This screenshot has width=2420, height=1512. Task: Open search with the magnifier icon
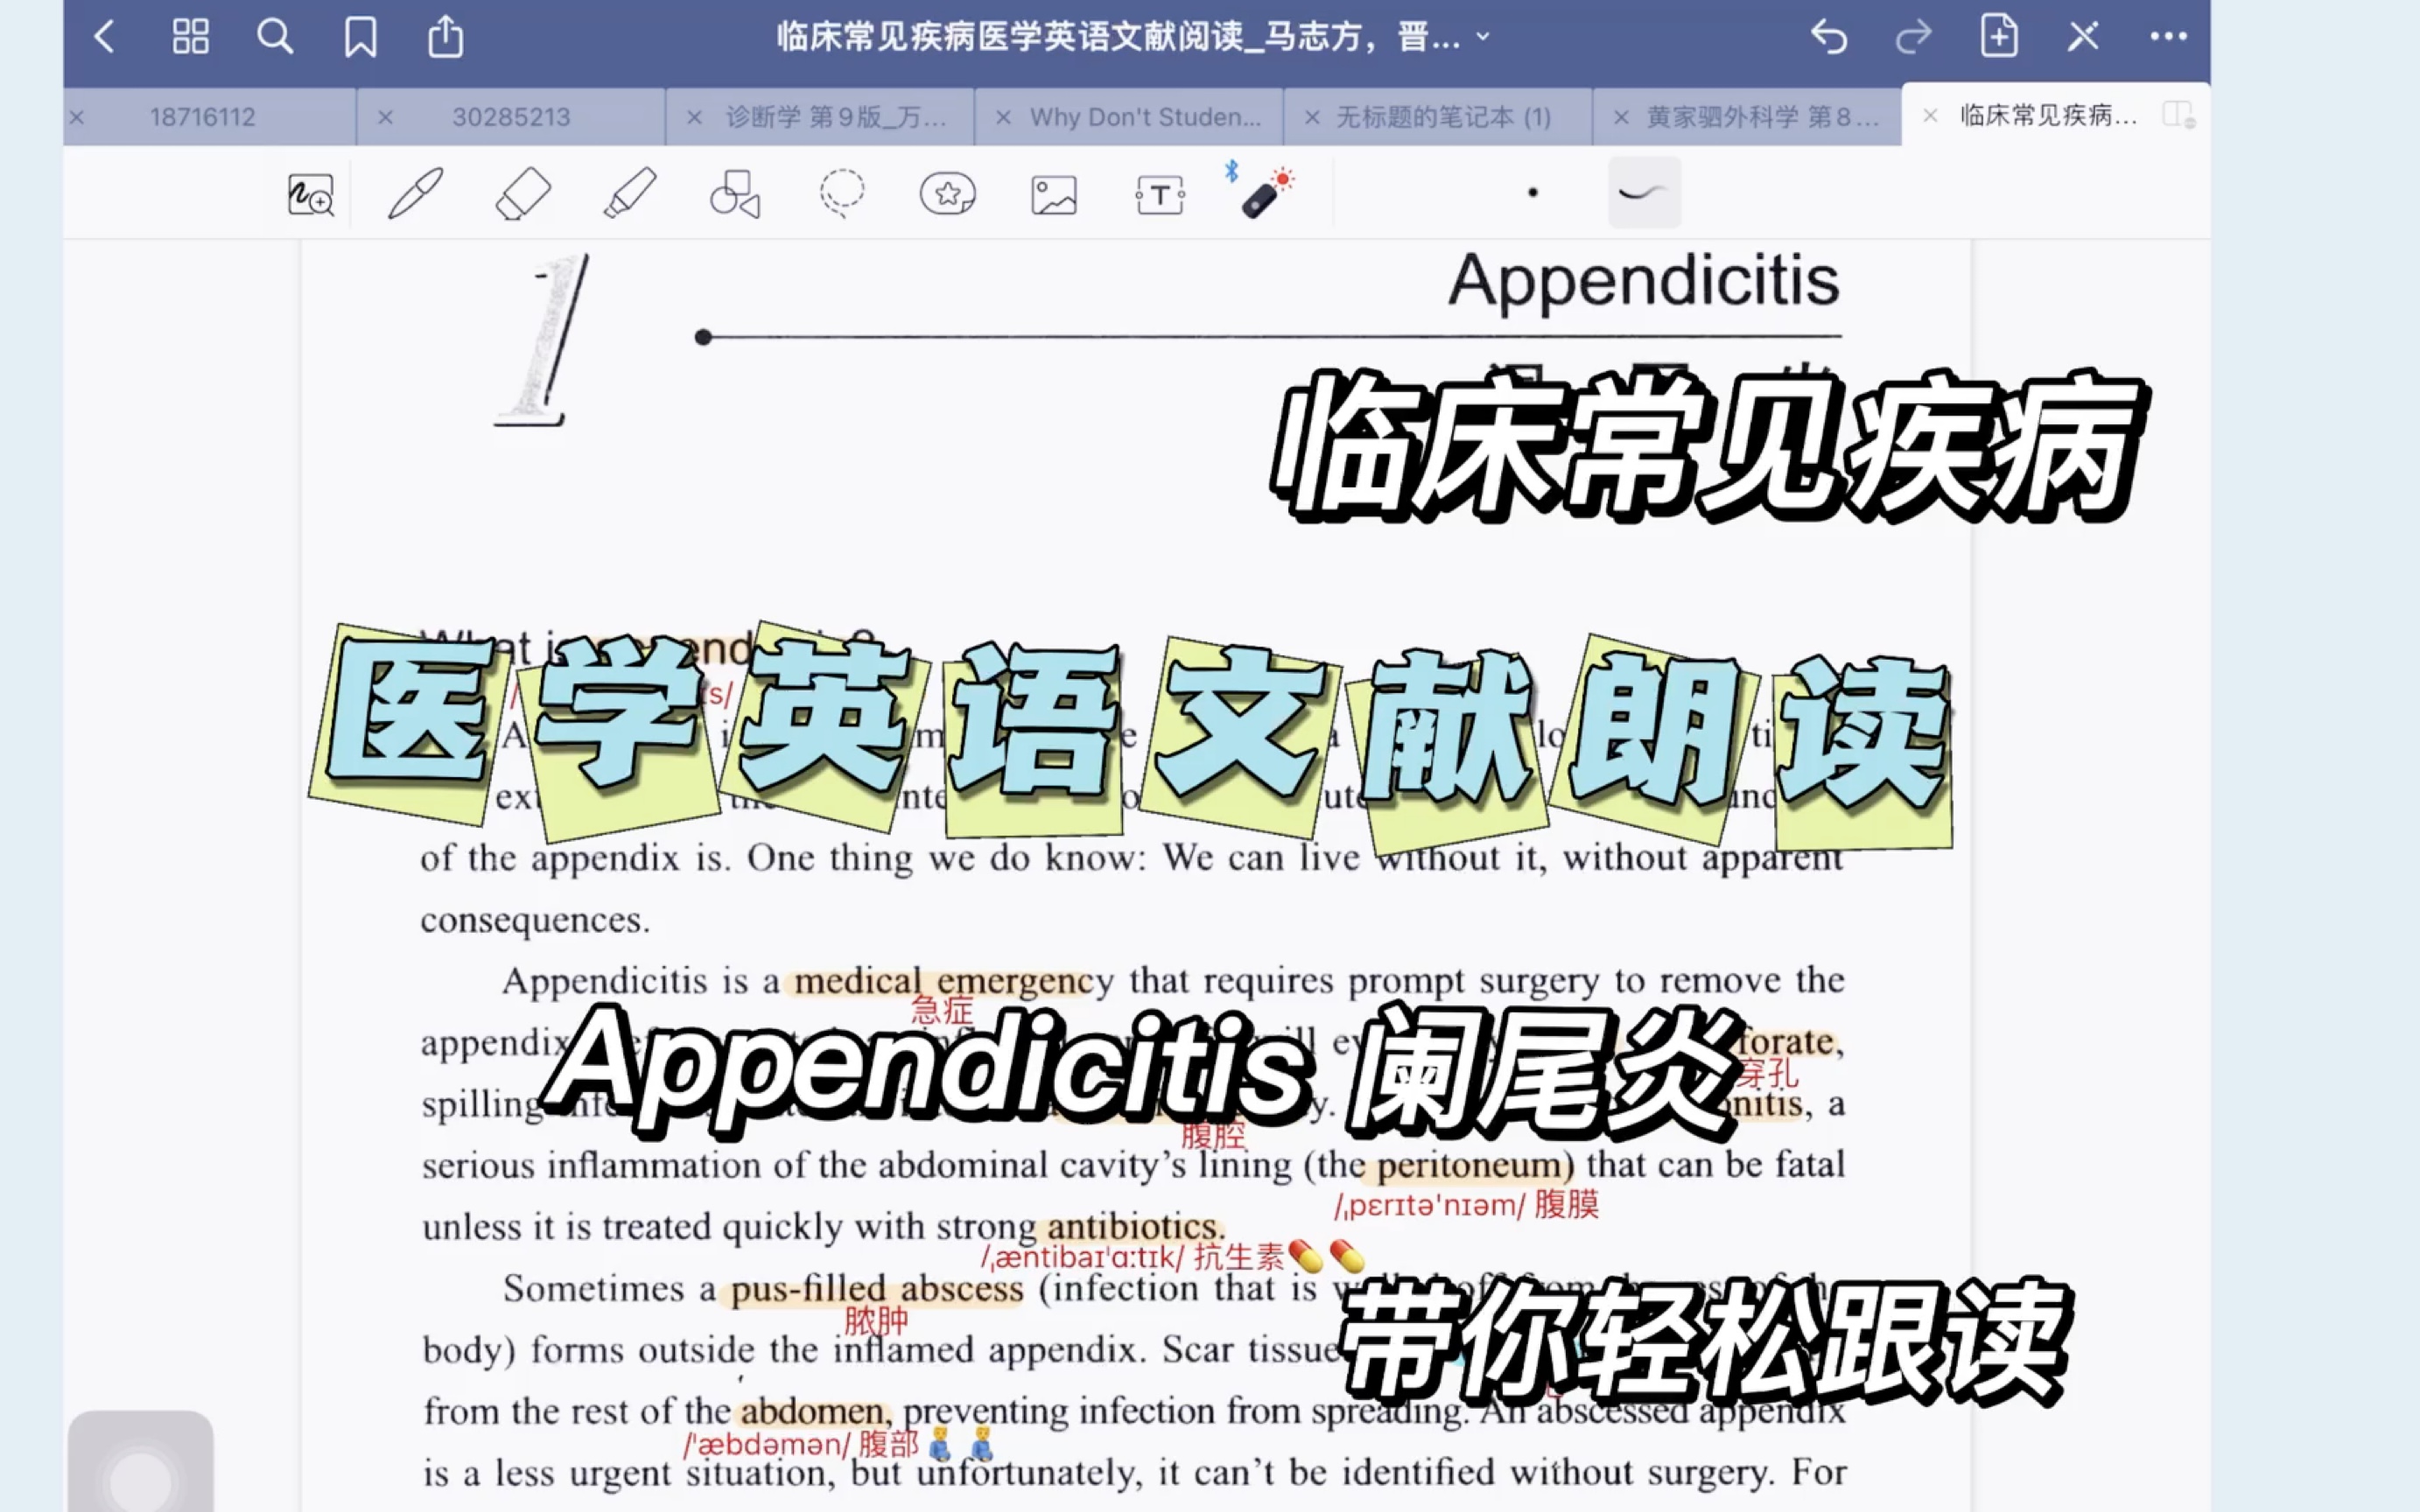coord(275,37)
